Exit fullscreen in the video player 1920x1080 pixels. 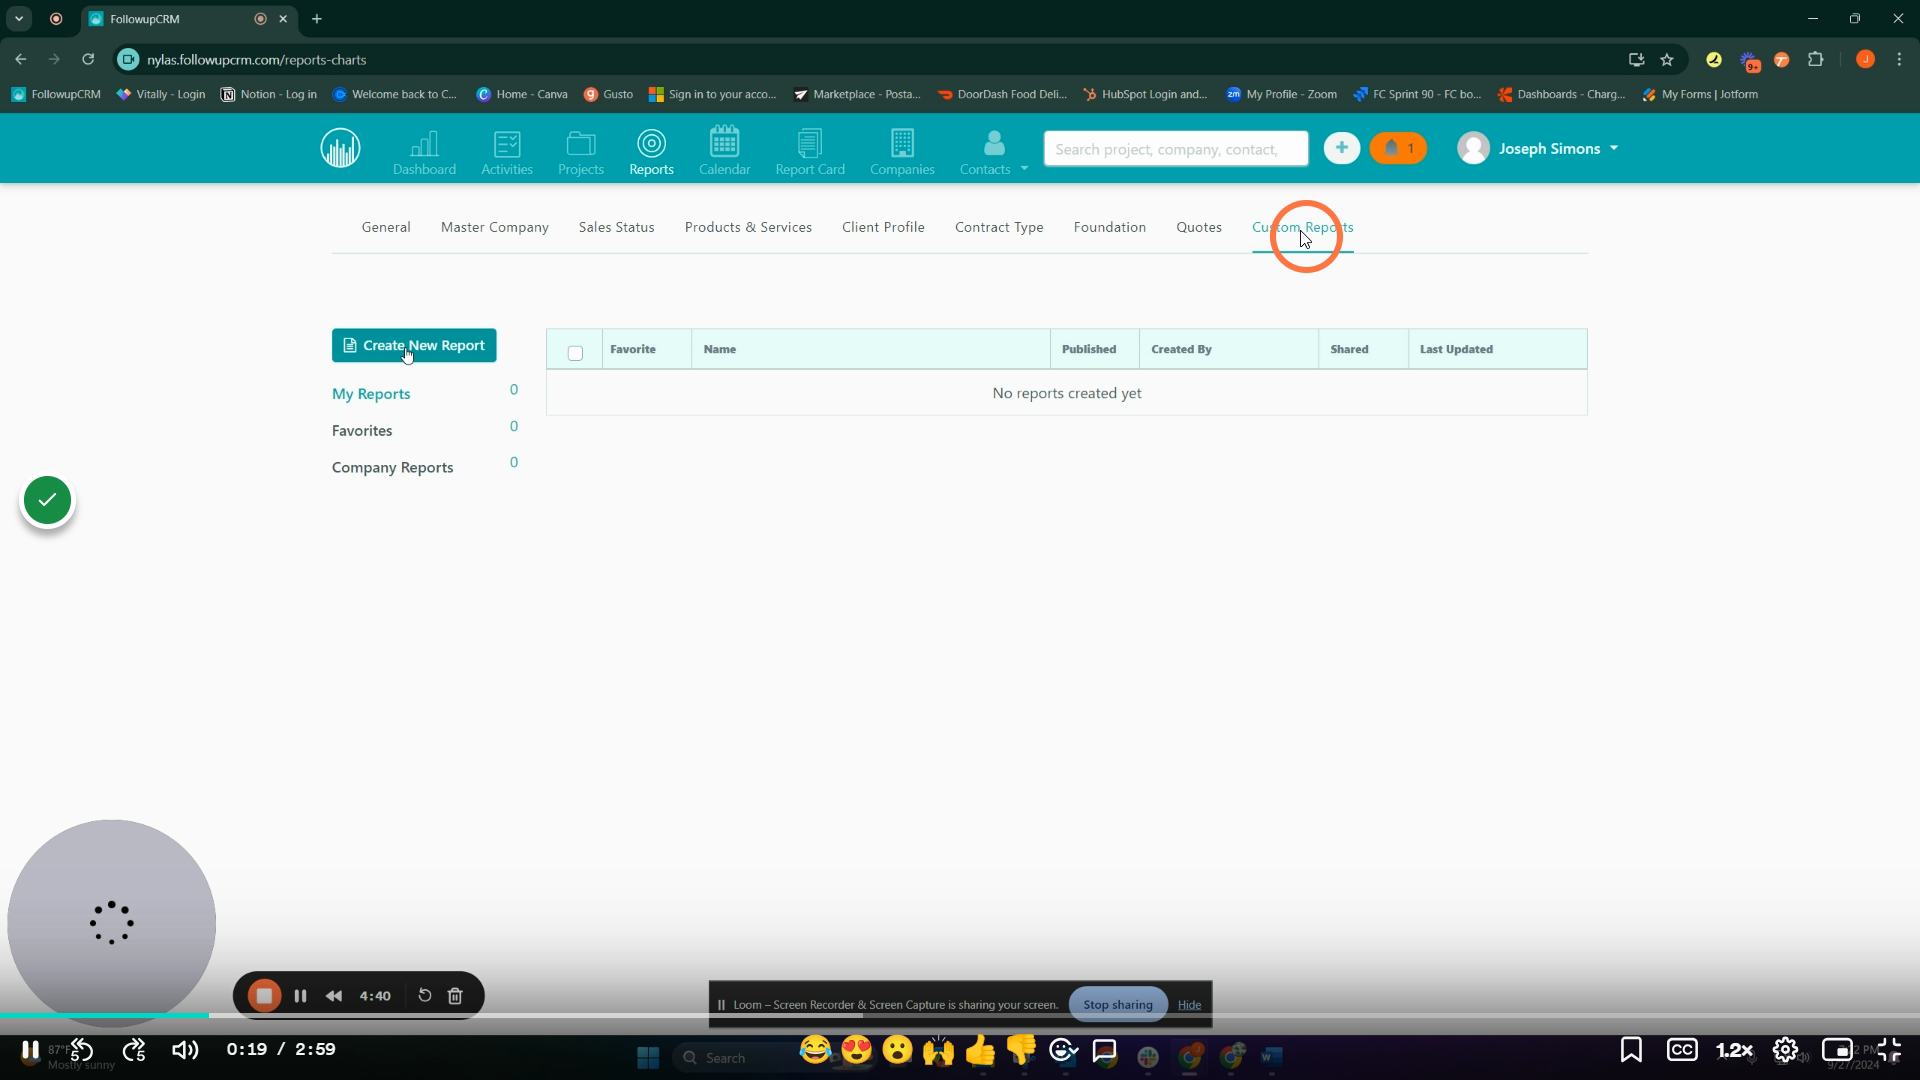(1889, 1050)
